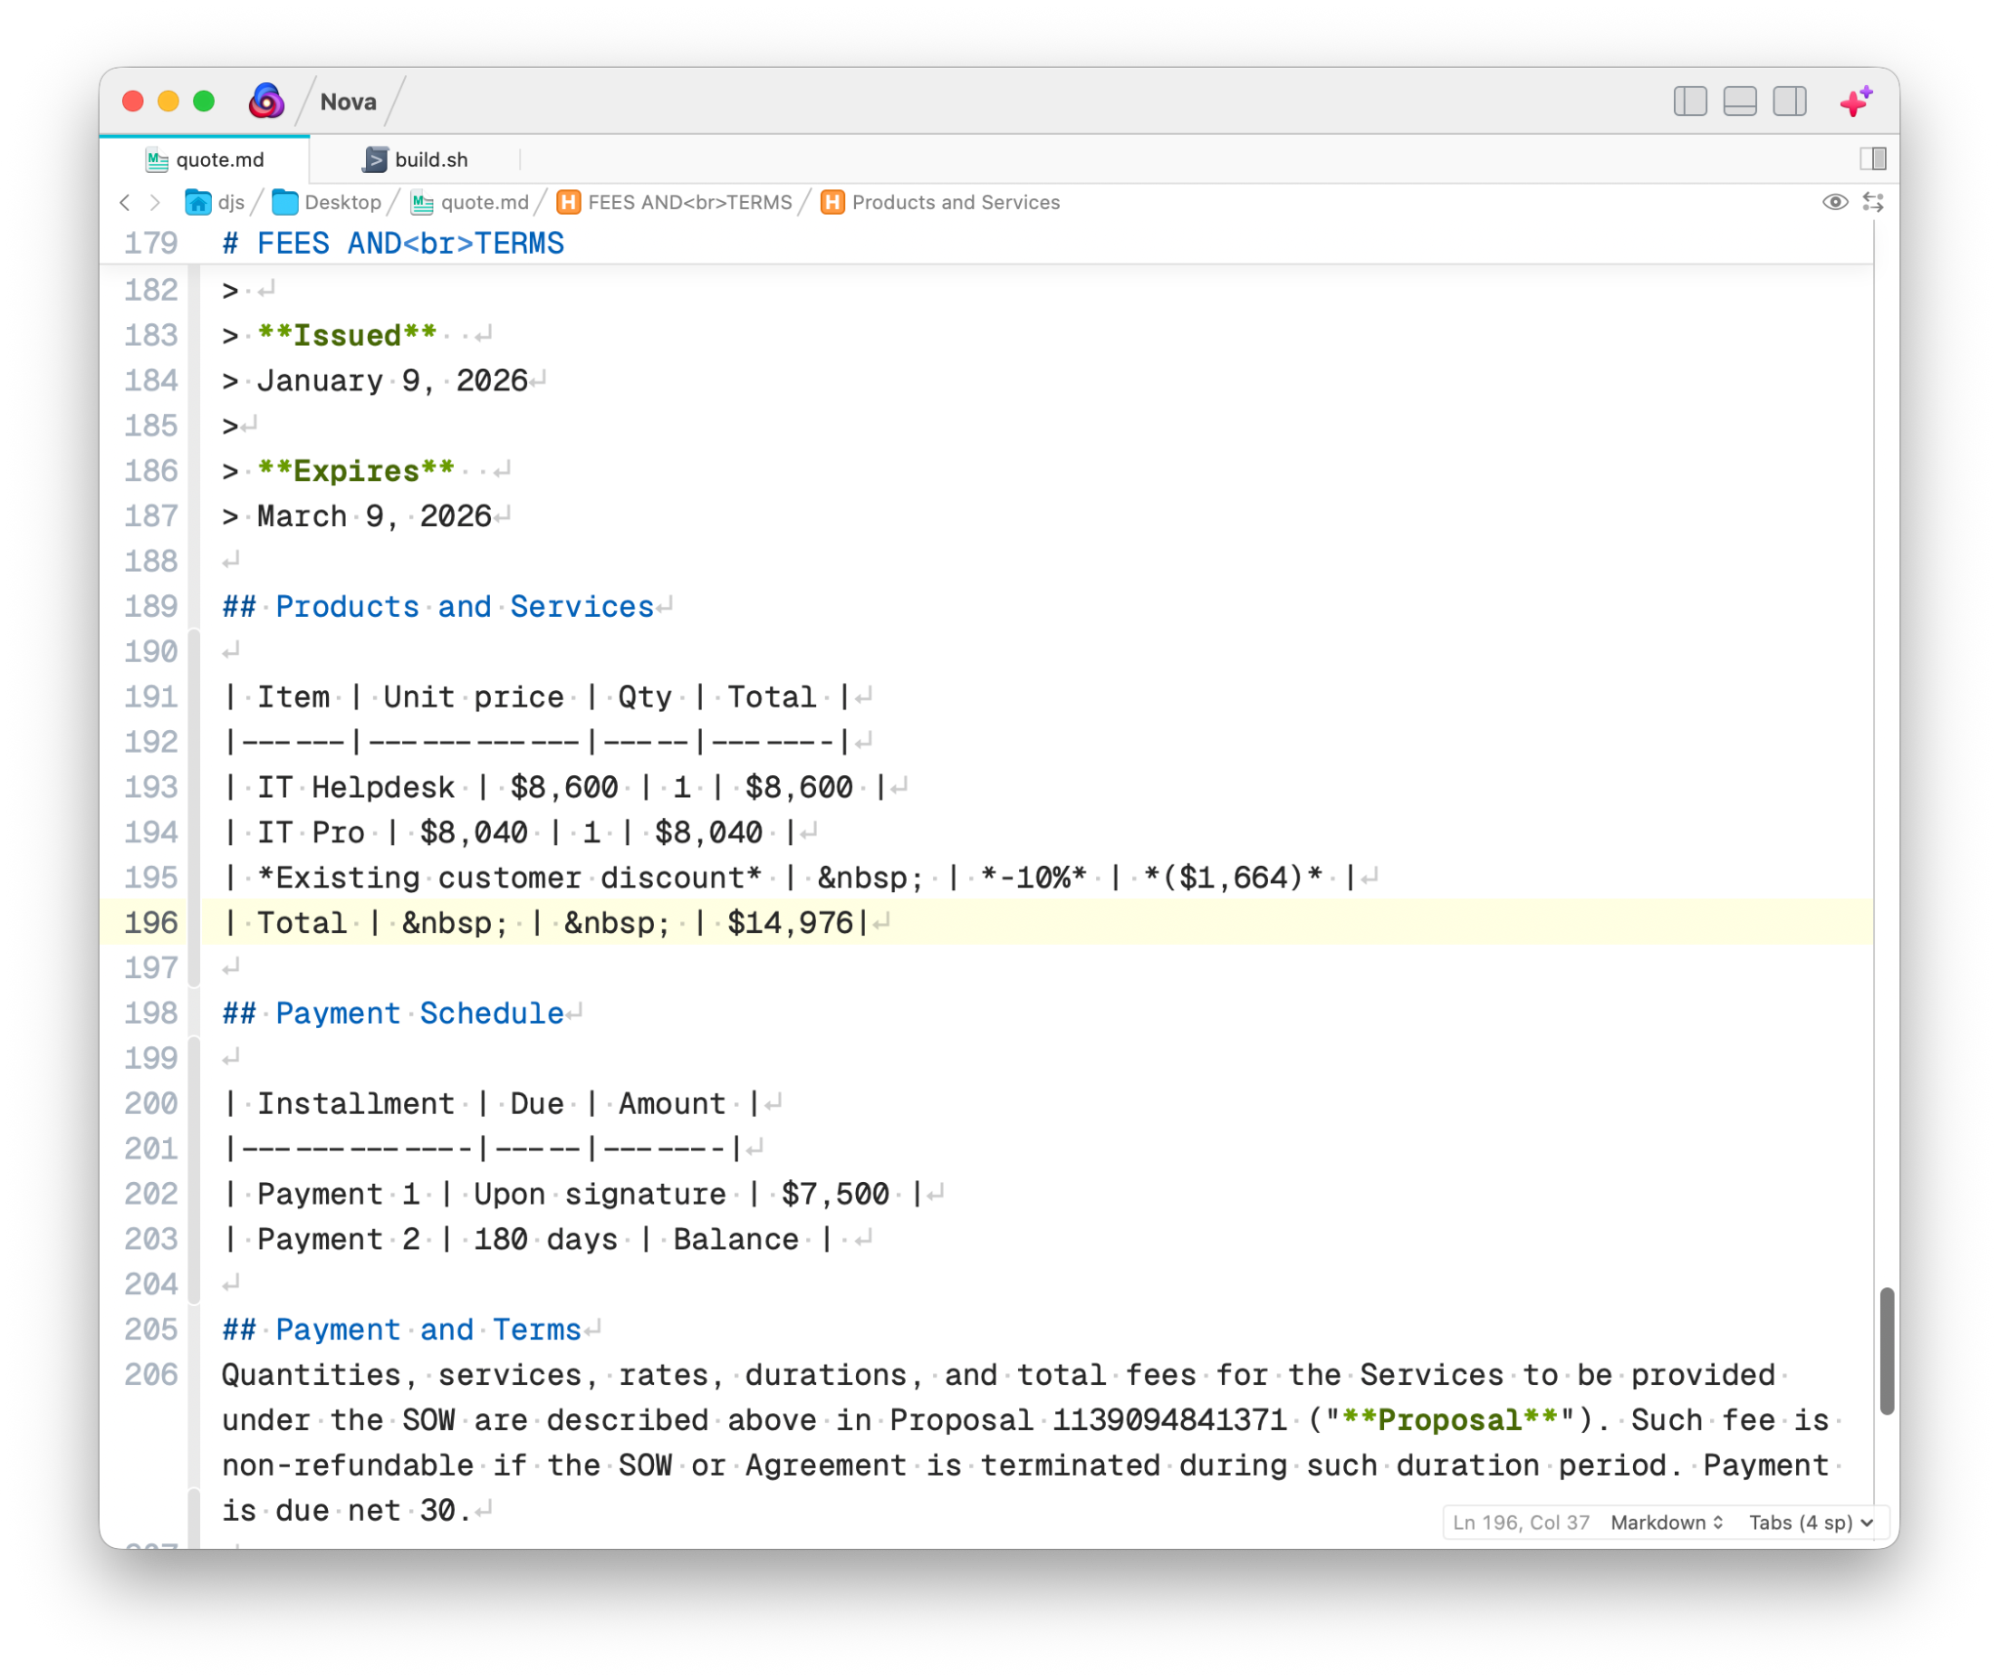Toggle the left sidebar panel icon
The height and width of the screenshot is (1680, 1999).
pyautogui.click(x=1690, y=102)
